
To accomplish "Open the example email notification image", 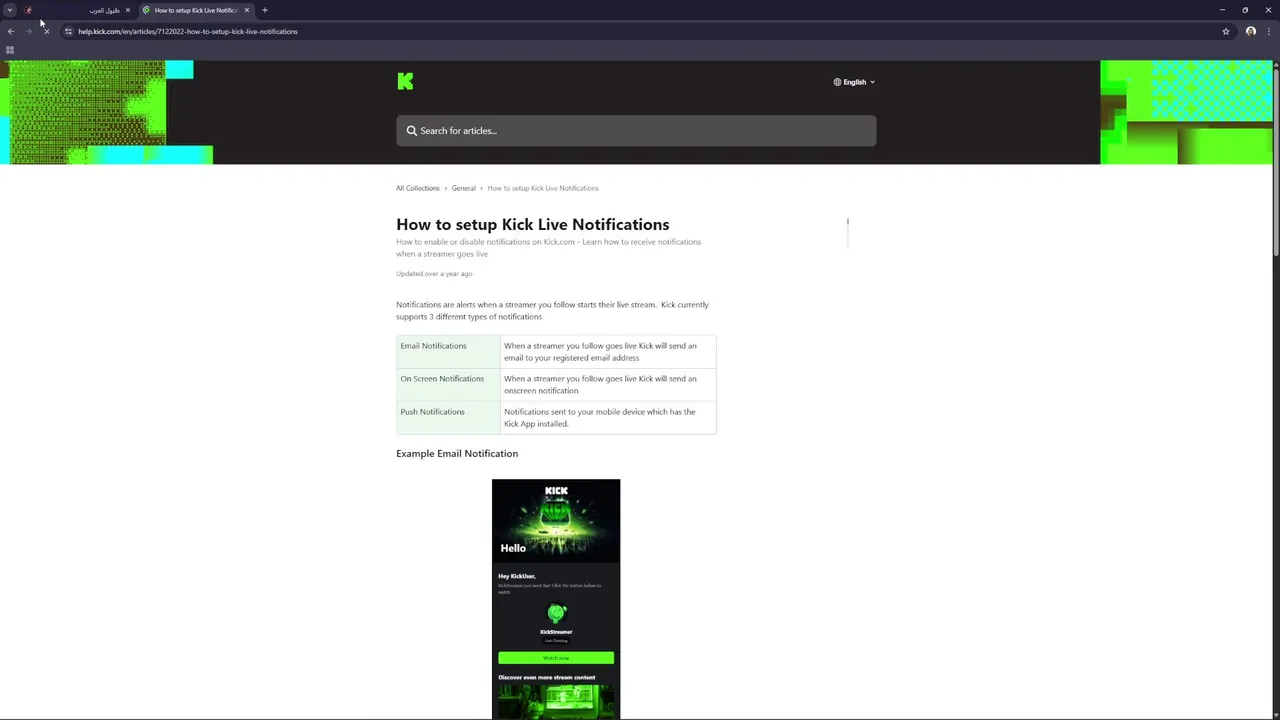I will click(x=556, y=599).
